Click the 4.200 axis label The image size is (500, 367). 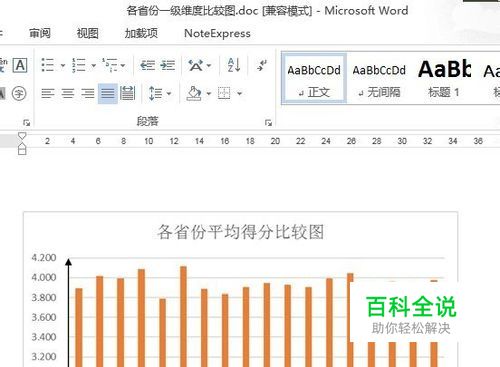click(x=44, y=258)
